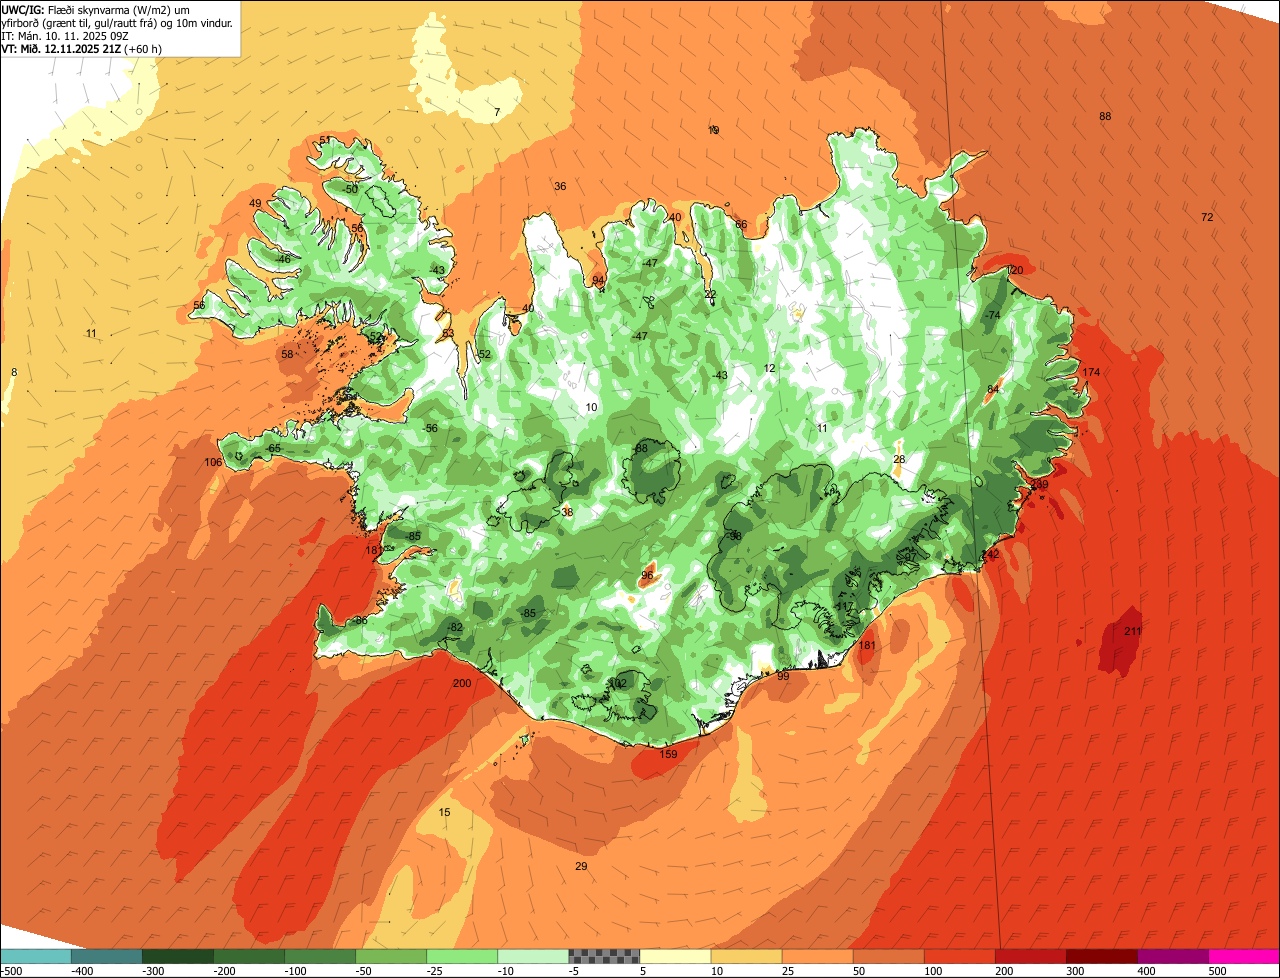Viewport: 1280px width, 978px height.
Task: Pick the darkest green swatch above -300
Action: point(177,956)
